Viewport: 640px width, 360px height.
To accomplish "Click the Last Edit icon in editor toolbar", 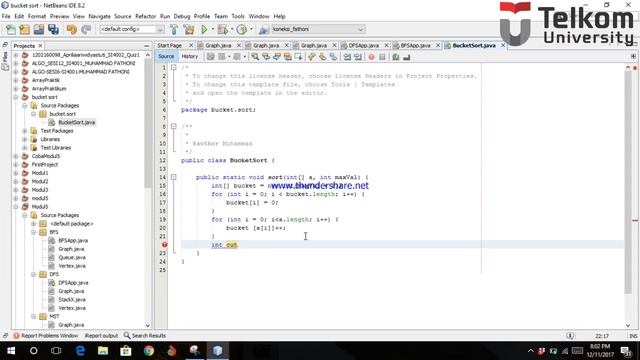I will point(211,57).
